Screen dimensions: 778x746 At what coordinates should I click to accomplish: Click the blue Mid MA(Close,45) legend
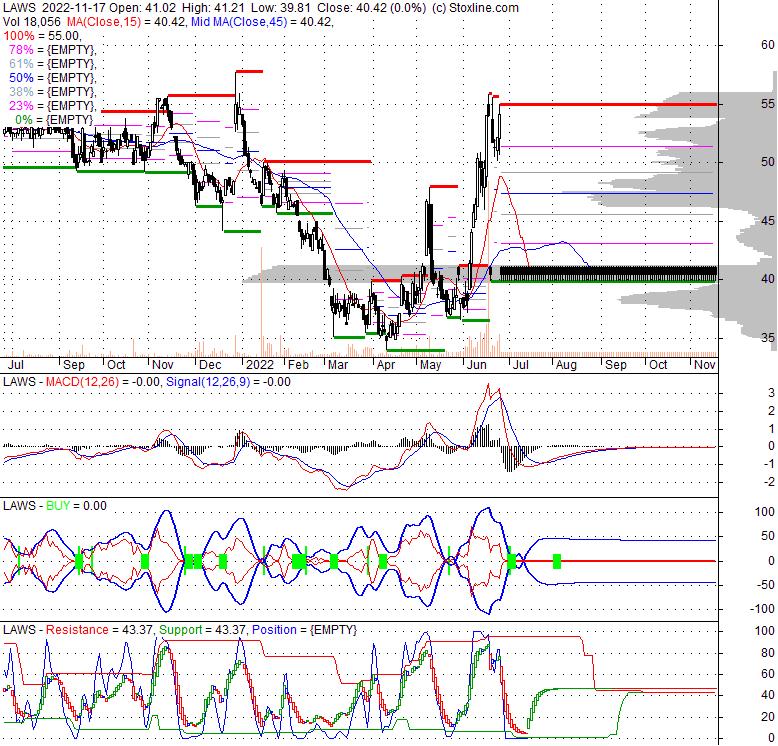(239, 22)
